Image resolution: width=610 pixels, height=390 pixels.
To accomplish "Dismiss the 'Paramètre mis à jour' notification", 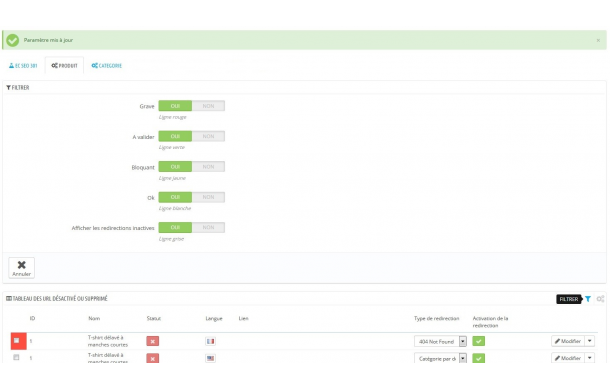I will (598, 40).
